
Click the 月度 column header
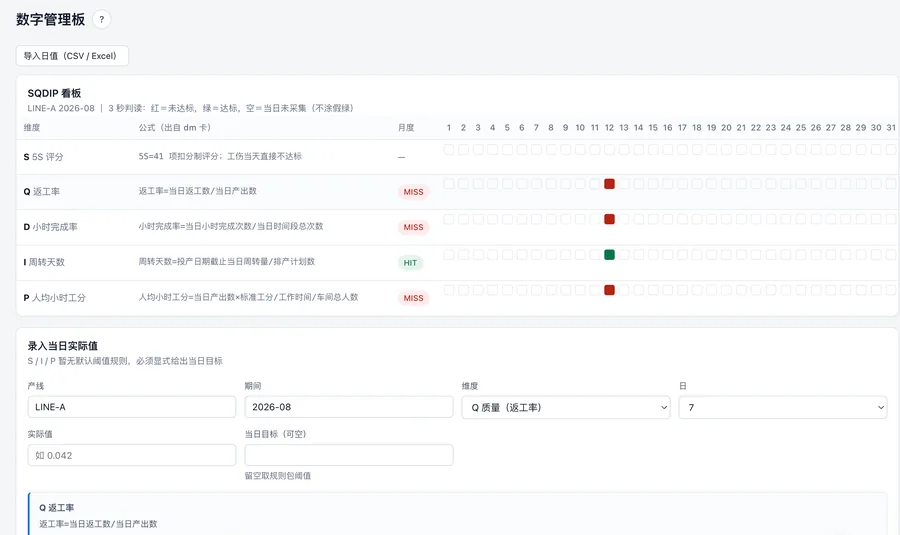coord(406,127)
